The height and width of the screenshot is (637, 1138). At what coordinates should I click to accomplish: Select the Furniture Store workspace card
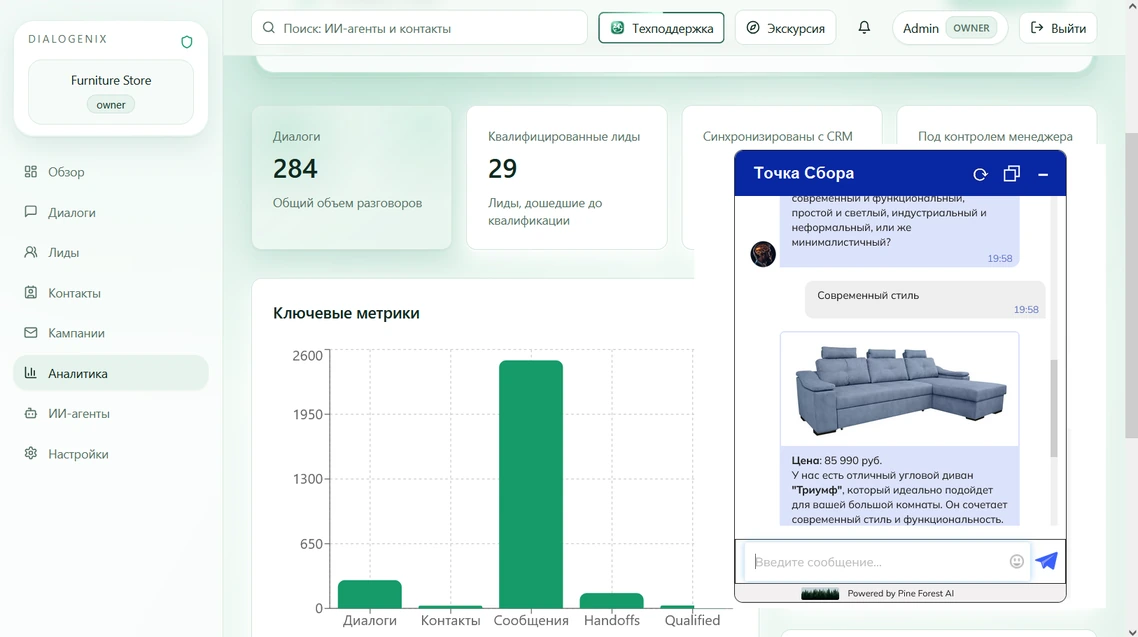coord(111,92)
